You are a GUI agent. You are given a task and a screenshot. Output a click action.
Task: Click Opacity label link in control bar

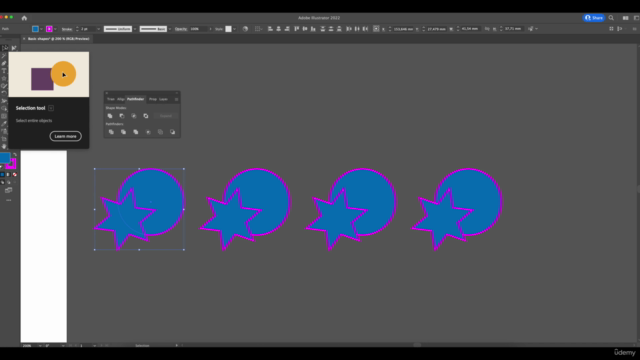coord(181,29)
